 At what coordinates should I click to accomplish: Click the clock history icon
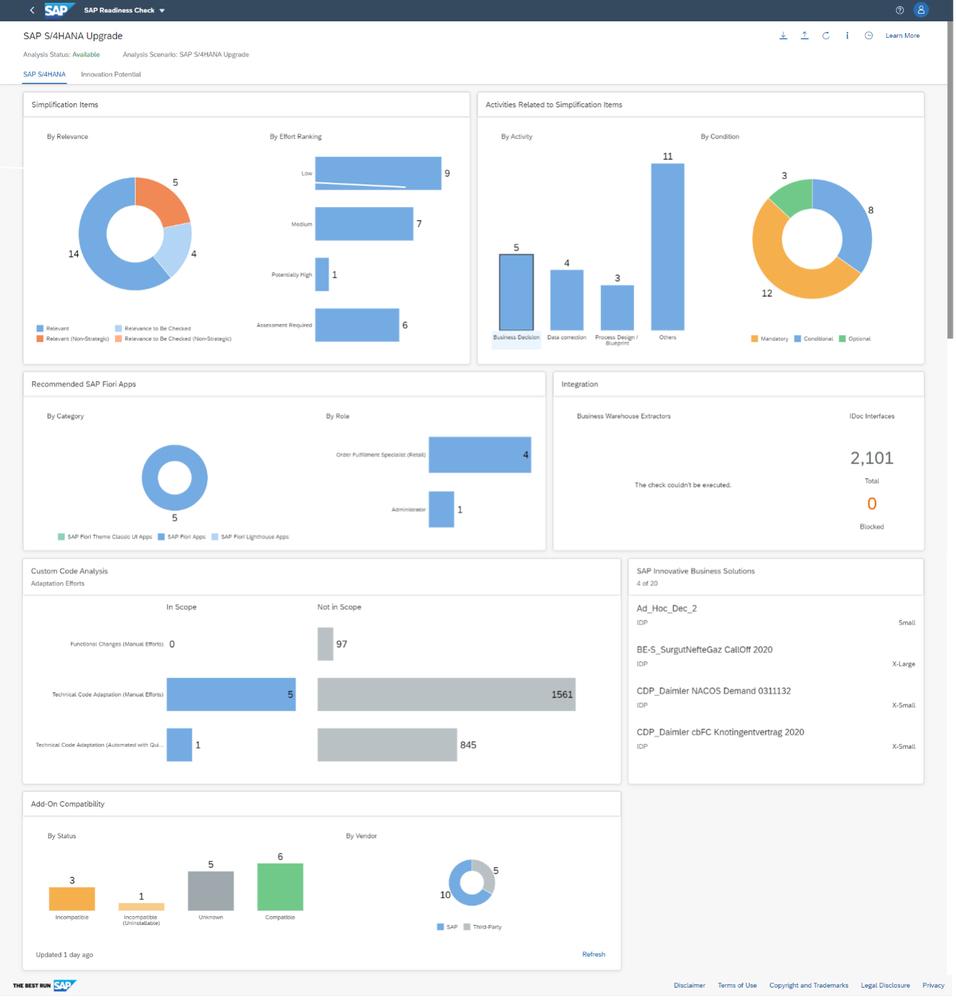[868, 36]
